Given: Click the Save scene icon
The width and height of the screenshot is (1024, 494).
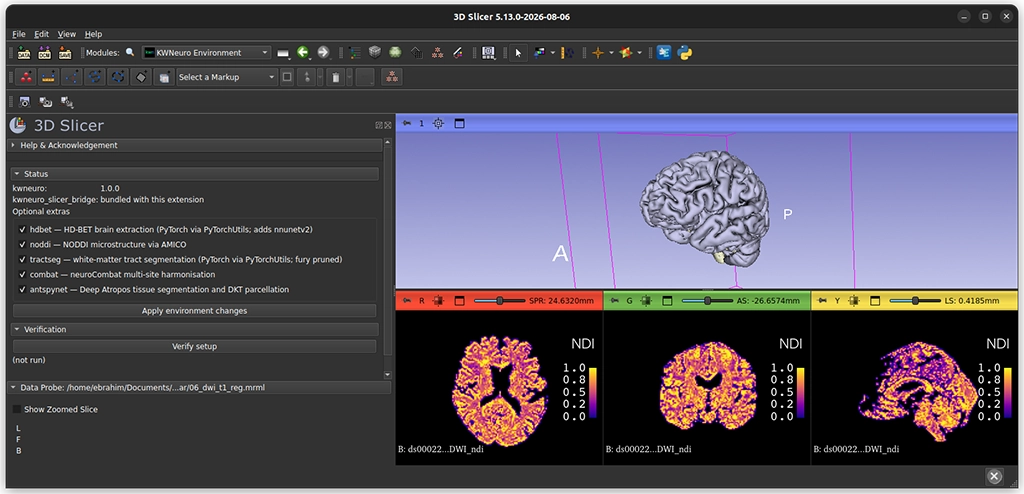Looking at the screenshot, I should [x=65, y=53].
